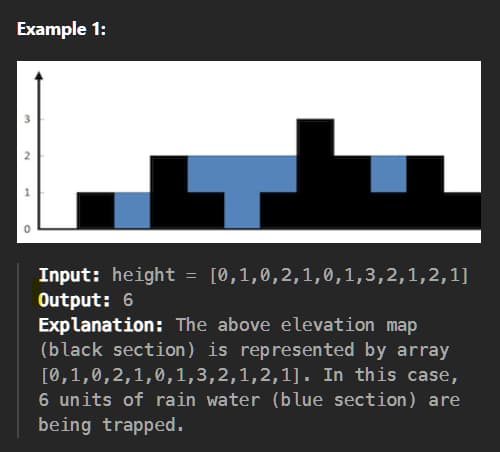The image size is (500, 452).
Task: Click the y-axis label 2
Action: [x=27, y=156]
